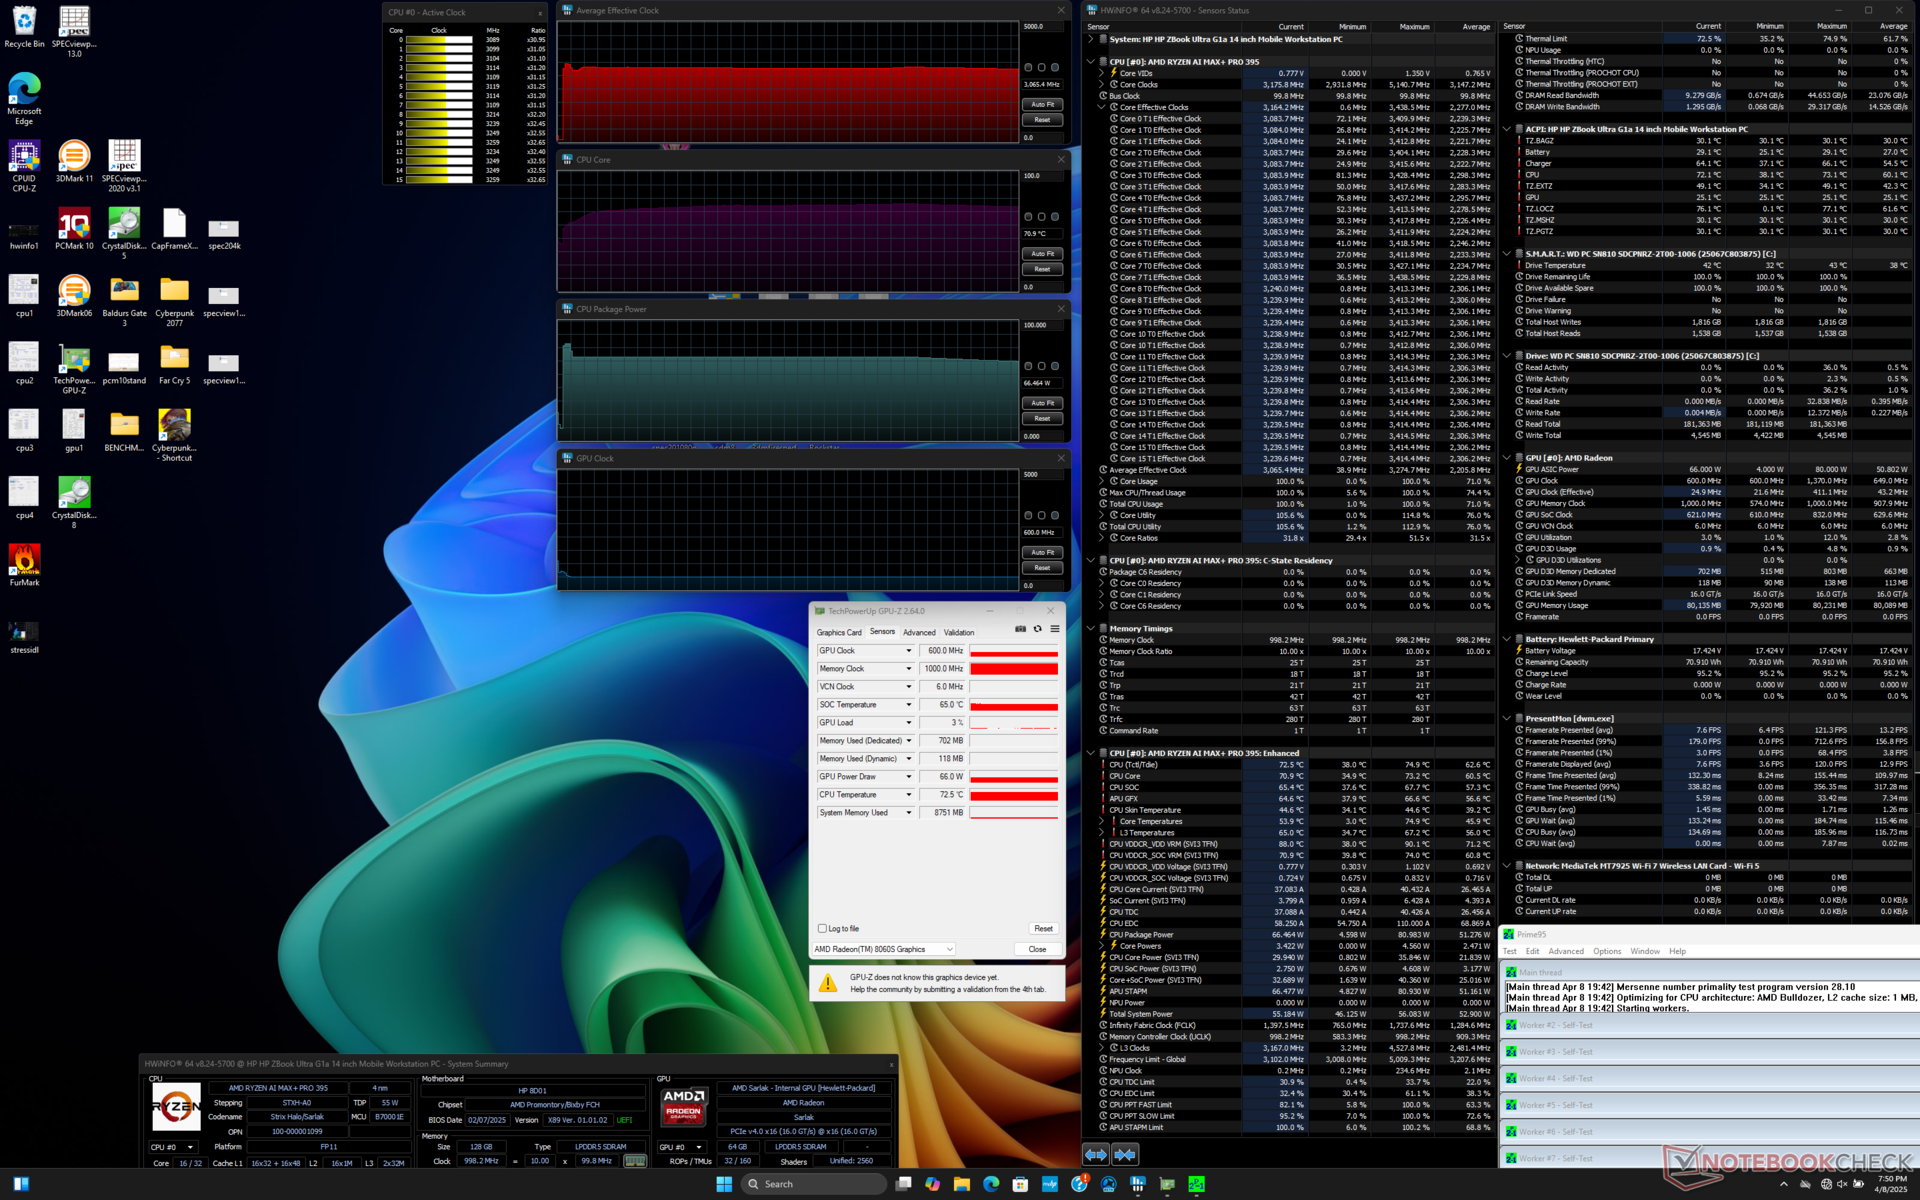Switch to the Graphics Card tab
The height and width of the screenshot is (1200, 1920).
tap(838, 632)
